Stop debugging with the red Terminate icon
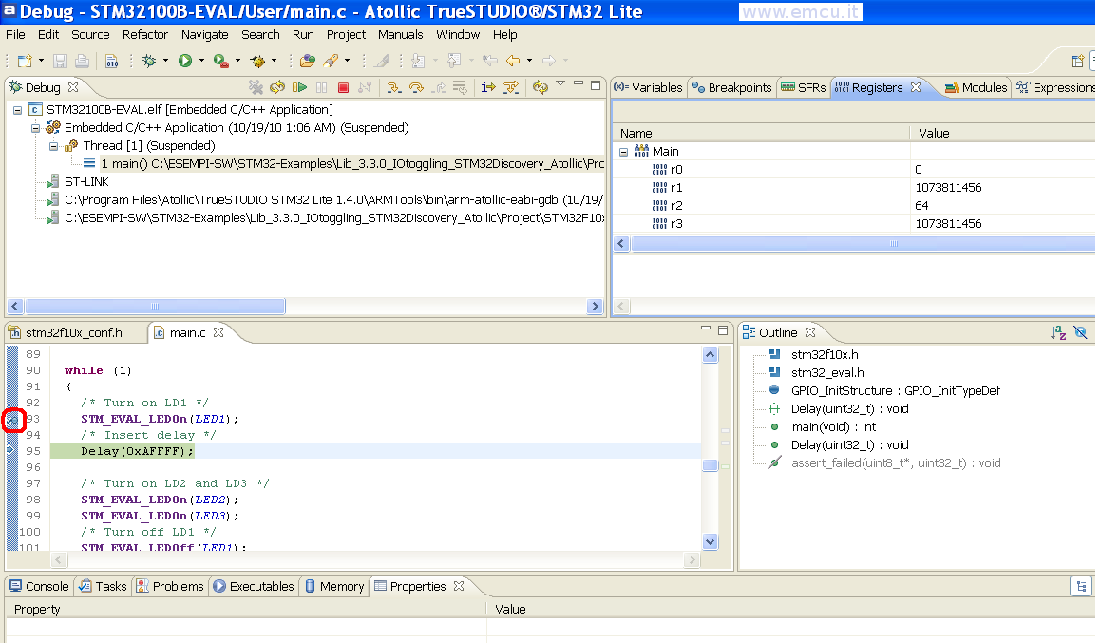 click(343, 87)
